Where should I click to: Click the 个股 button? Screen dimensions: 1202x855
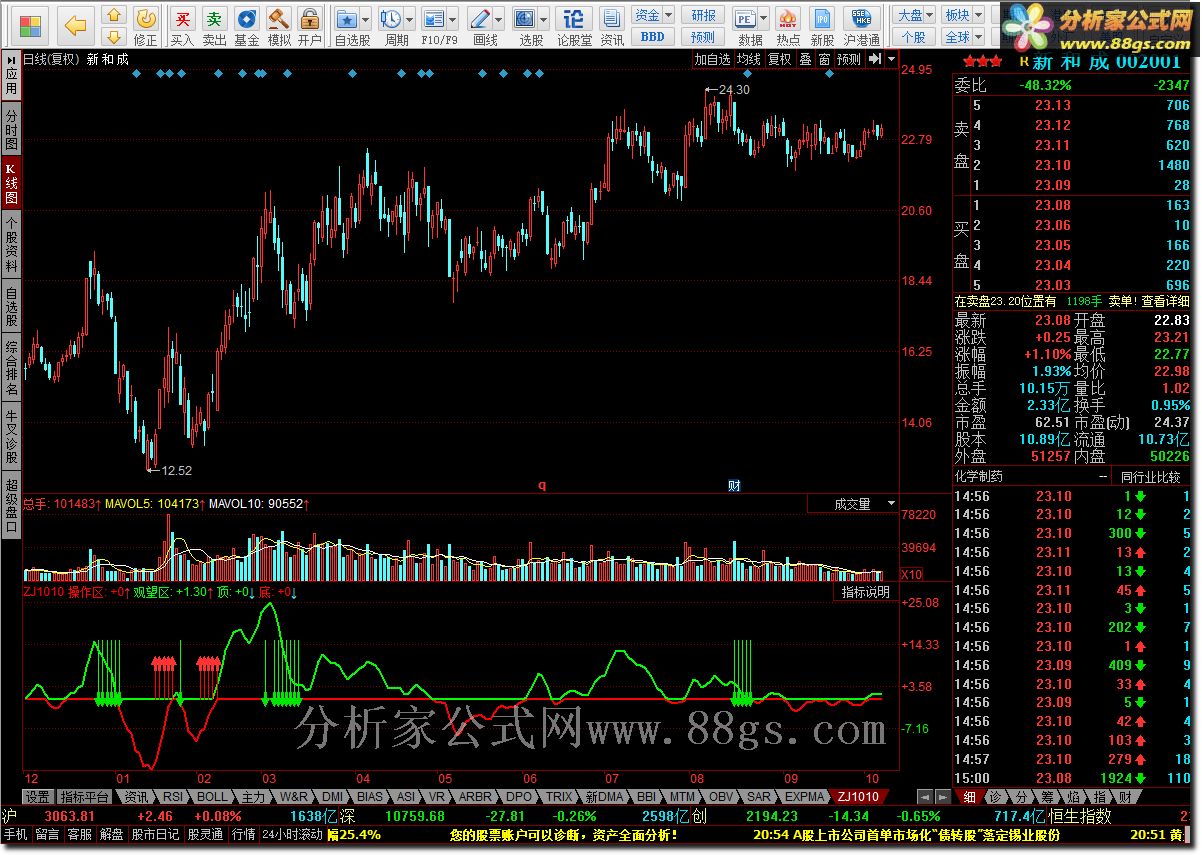(x=914, y=37)
